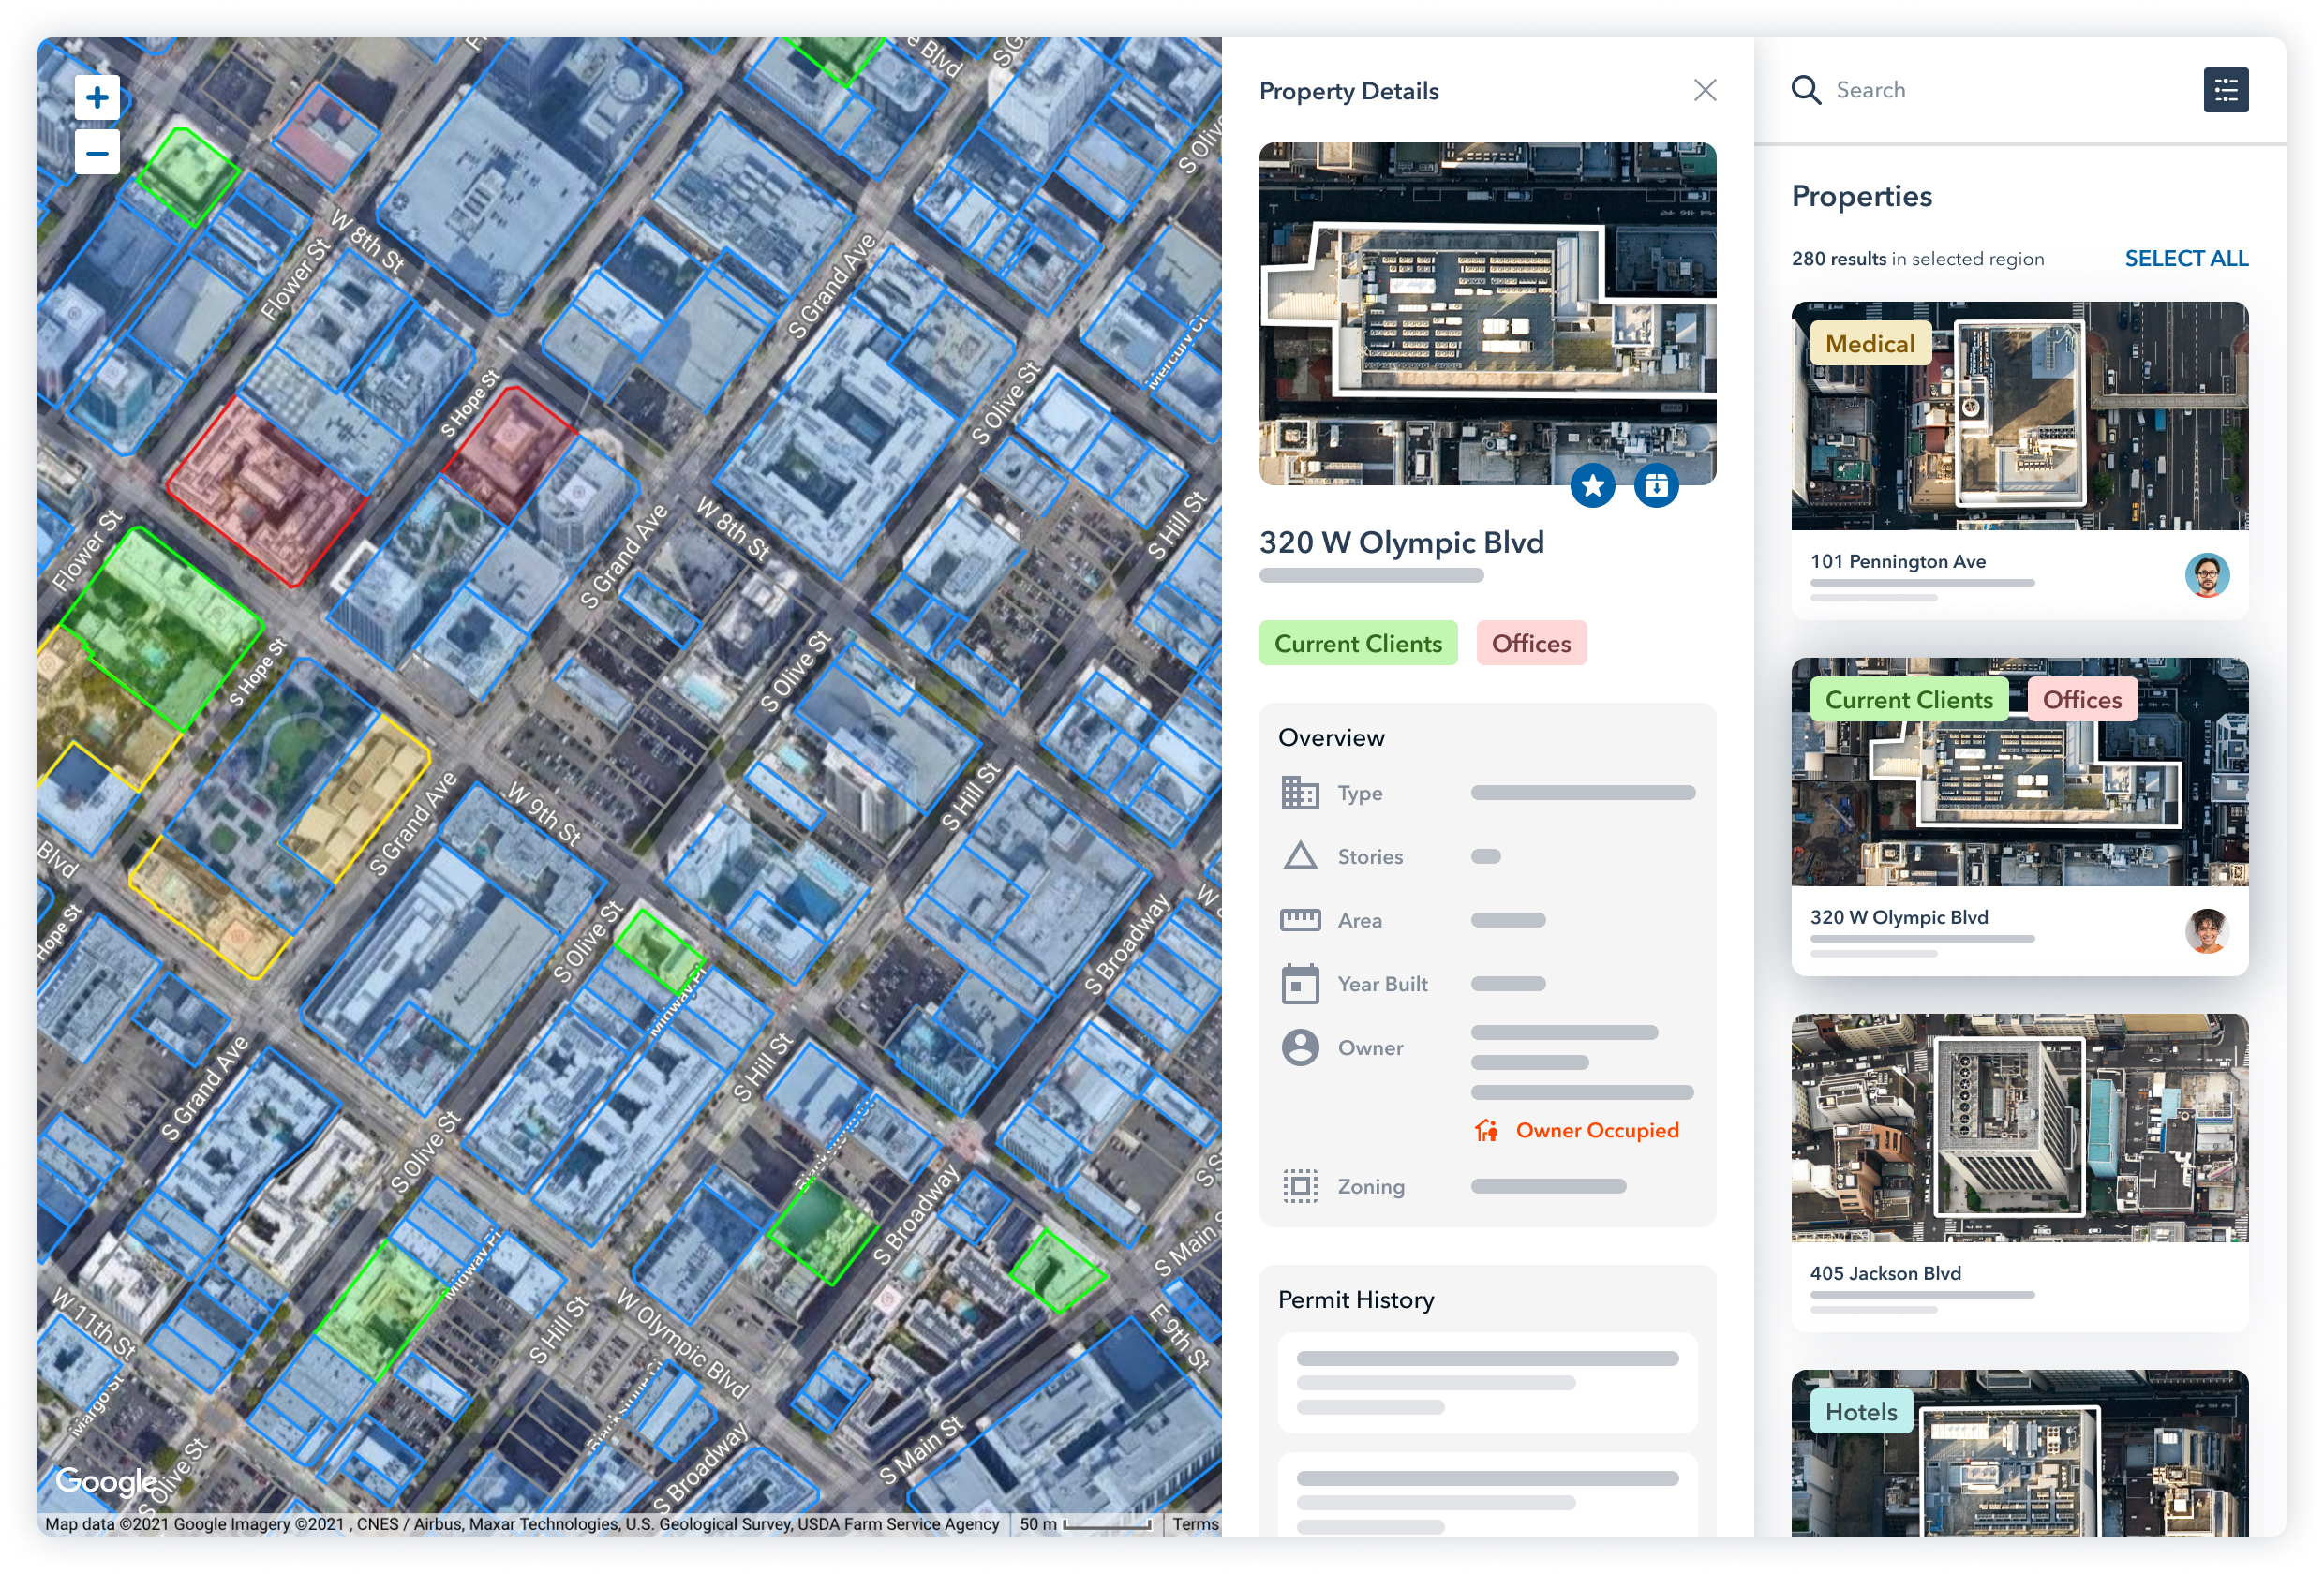Click the Zoning icon in Overview

1300,1186
